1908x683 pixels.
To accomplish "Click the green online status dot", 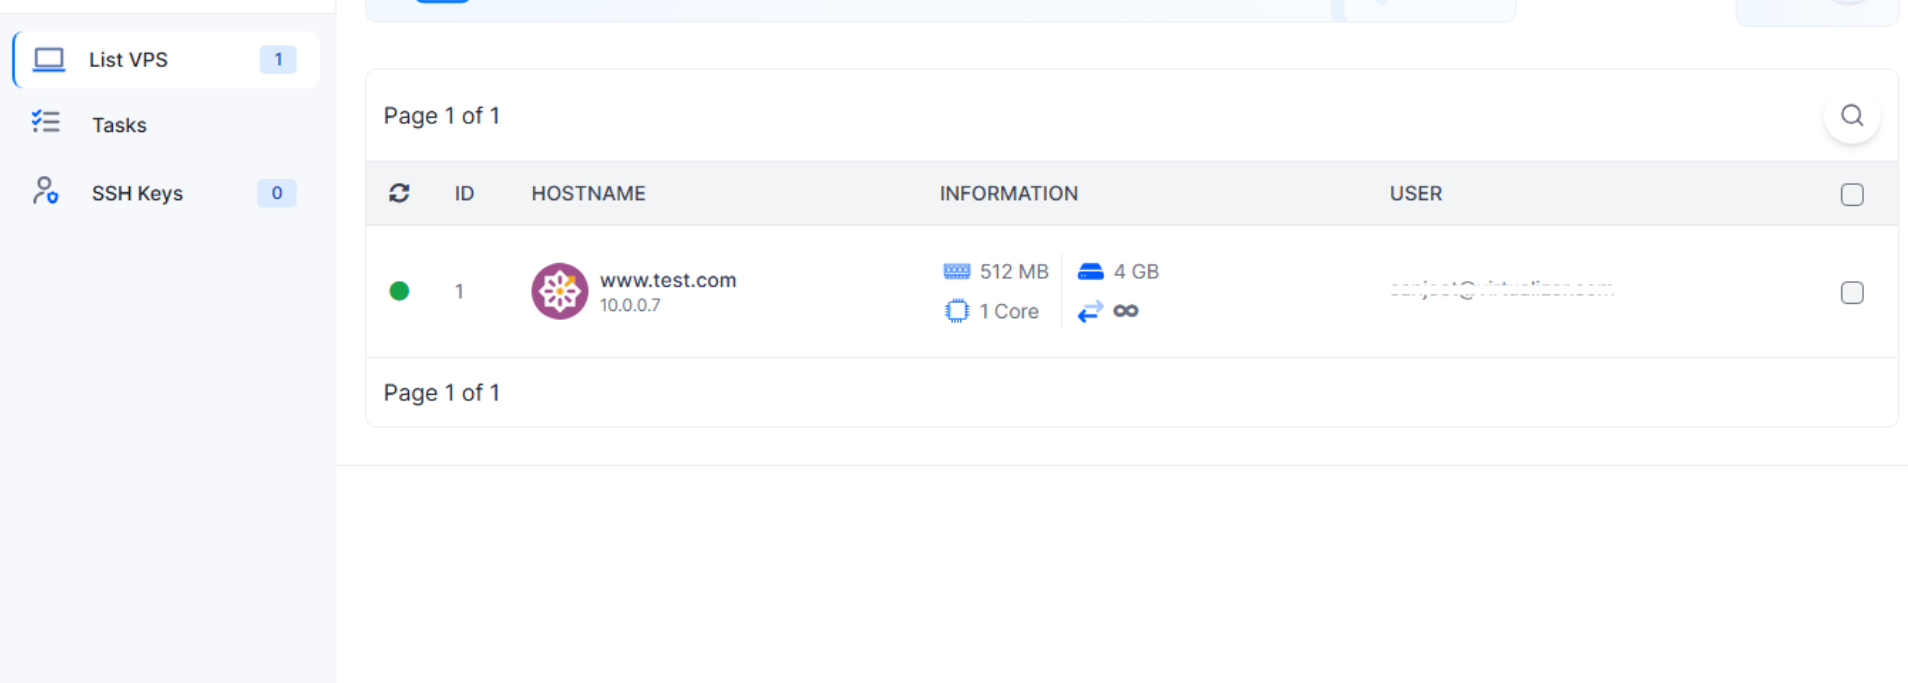I will (399, 291).
